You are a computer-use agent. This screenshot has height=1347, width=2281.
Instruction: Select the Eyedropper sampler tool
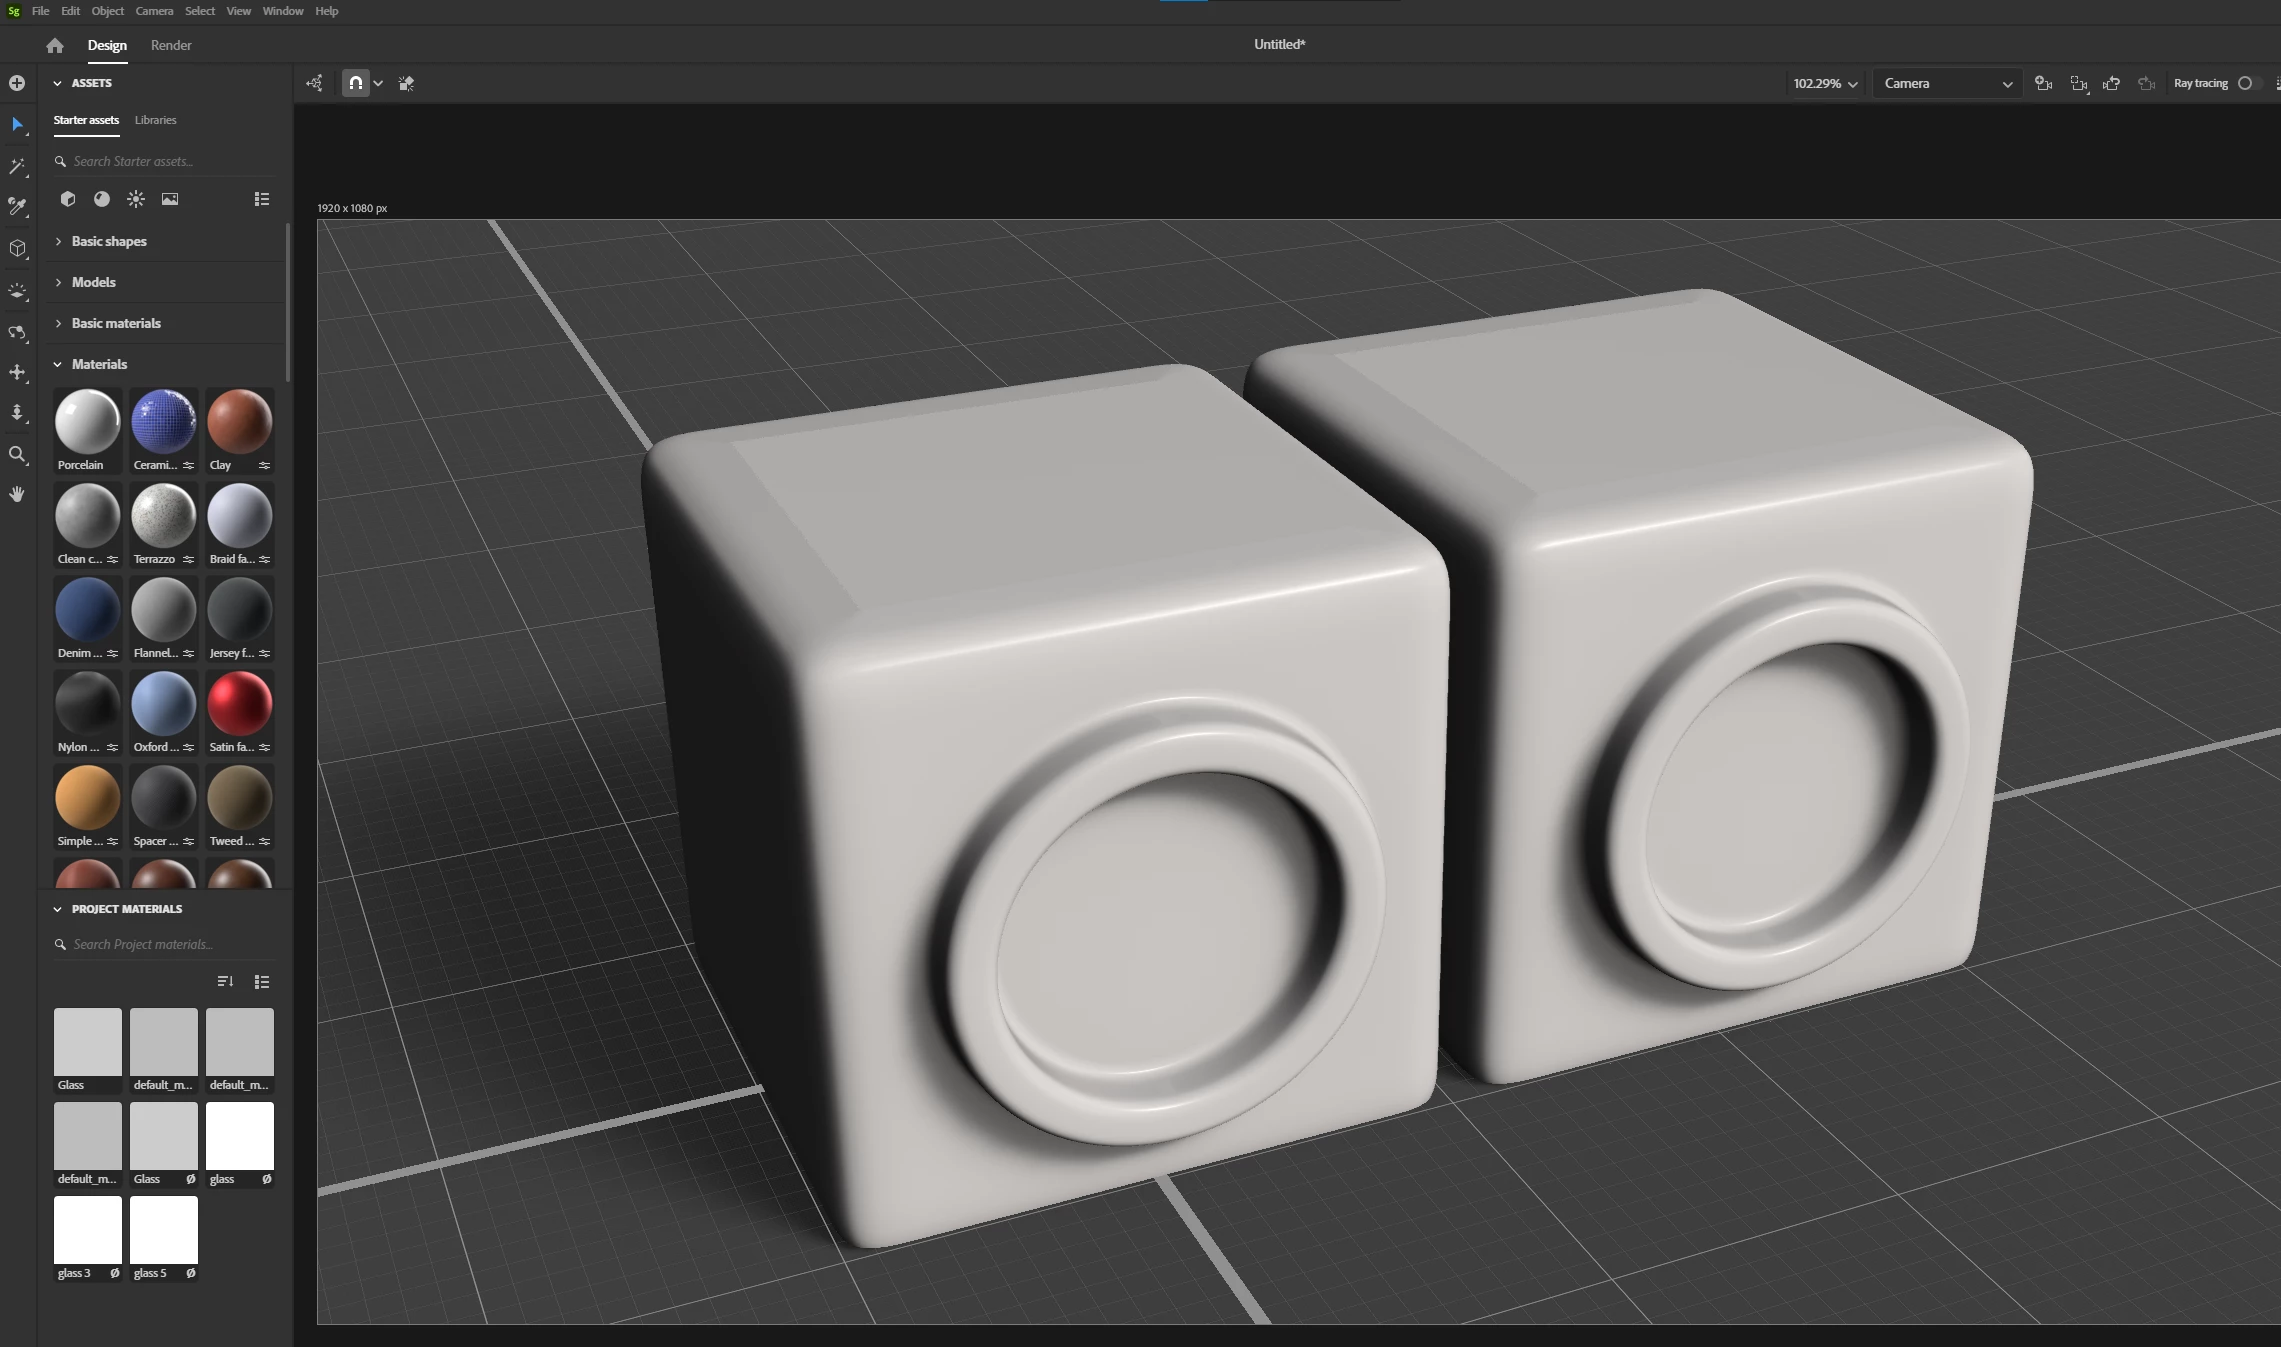(17, 207)
